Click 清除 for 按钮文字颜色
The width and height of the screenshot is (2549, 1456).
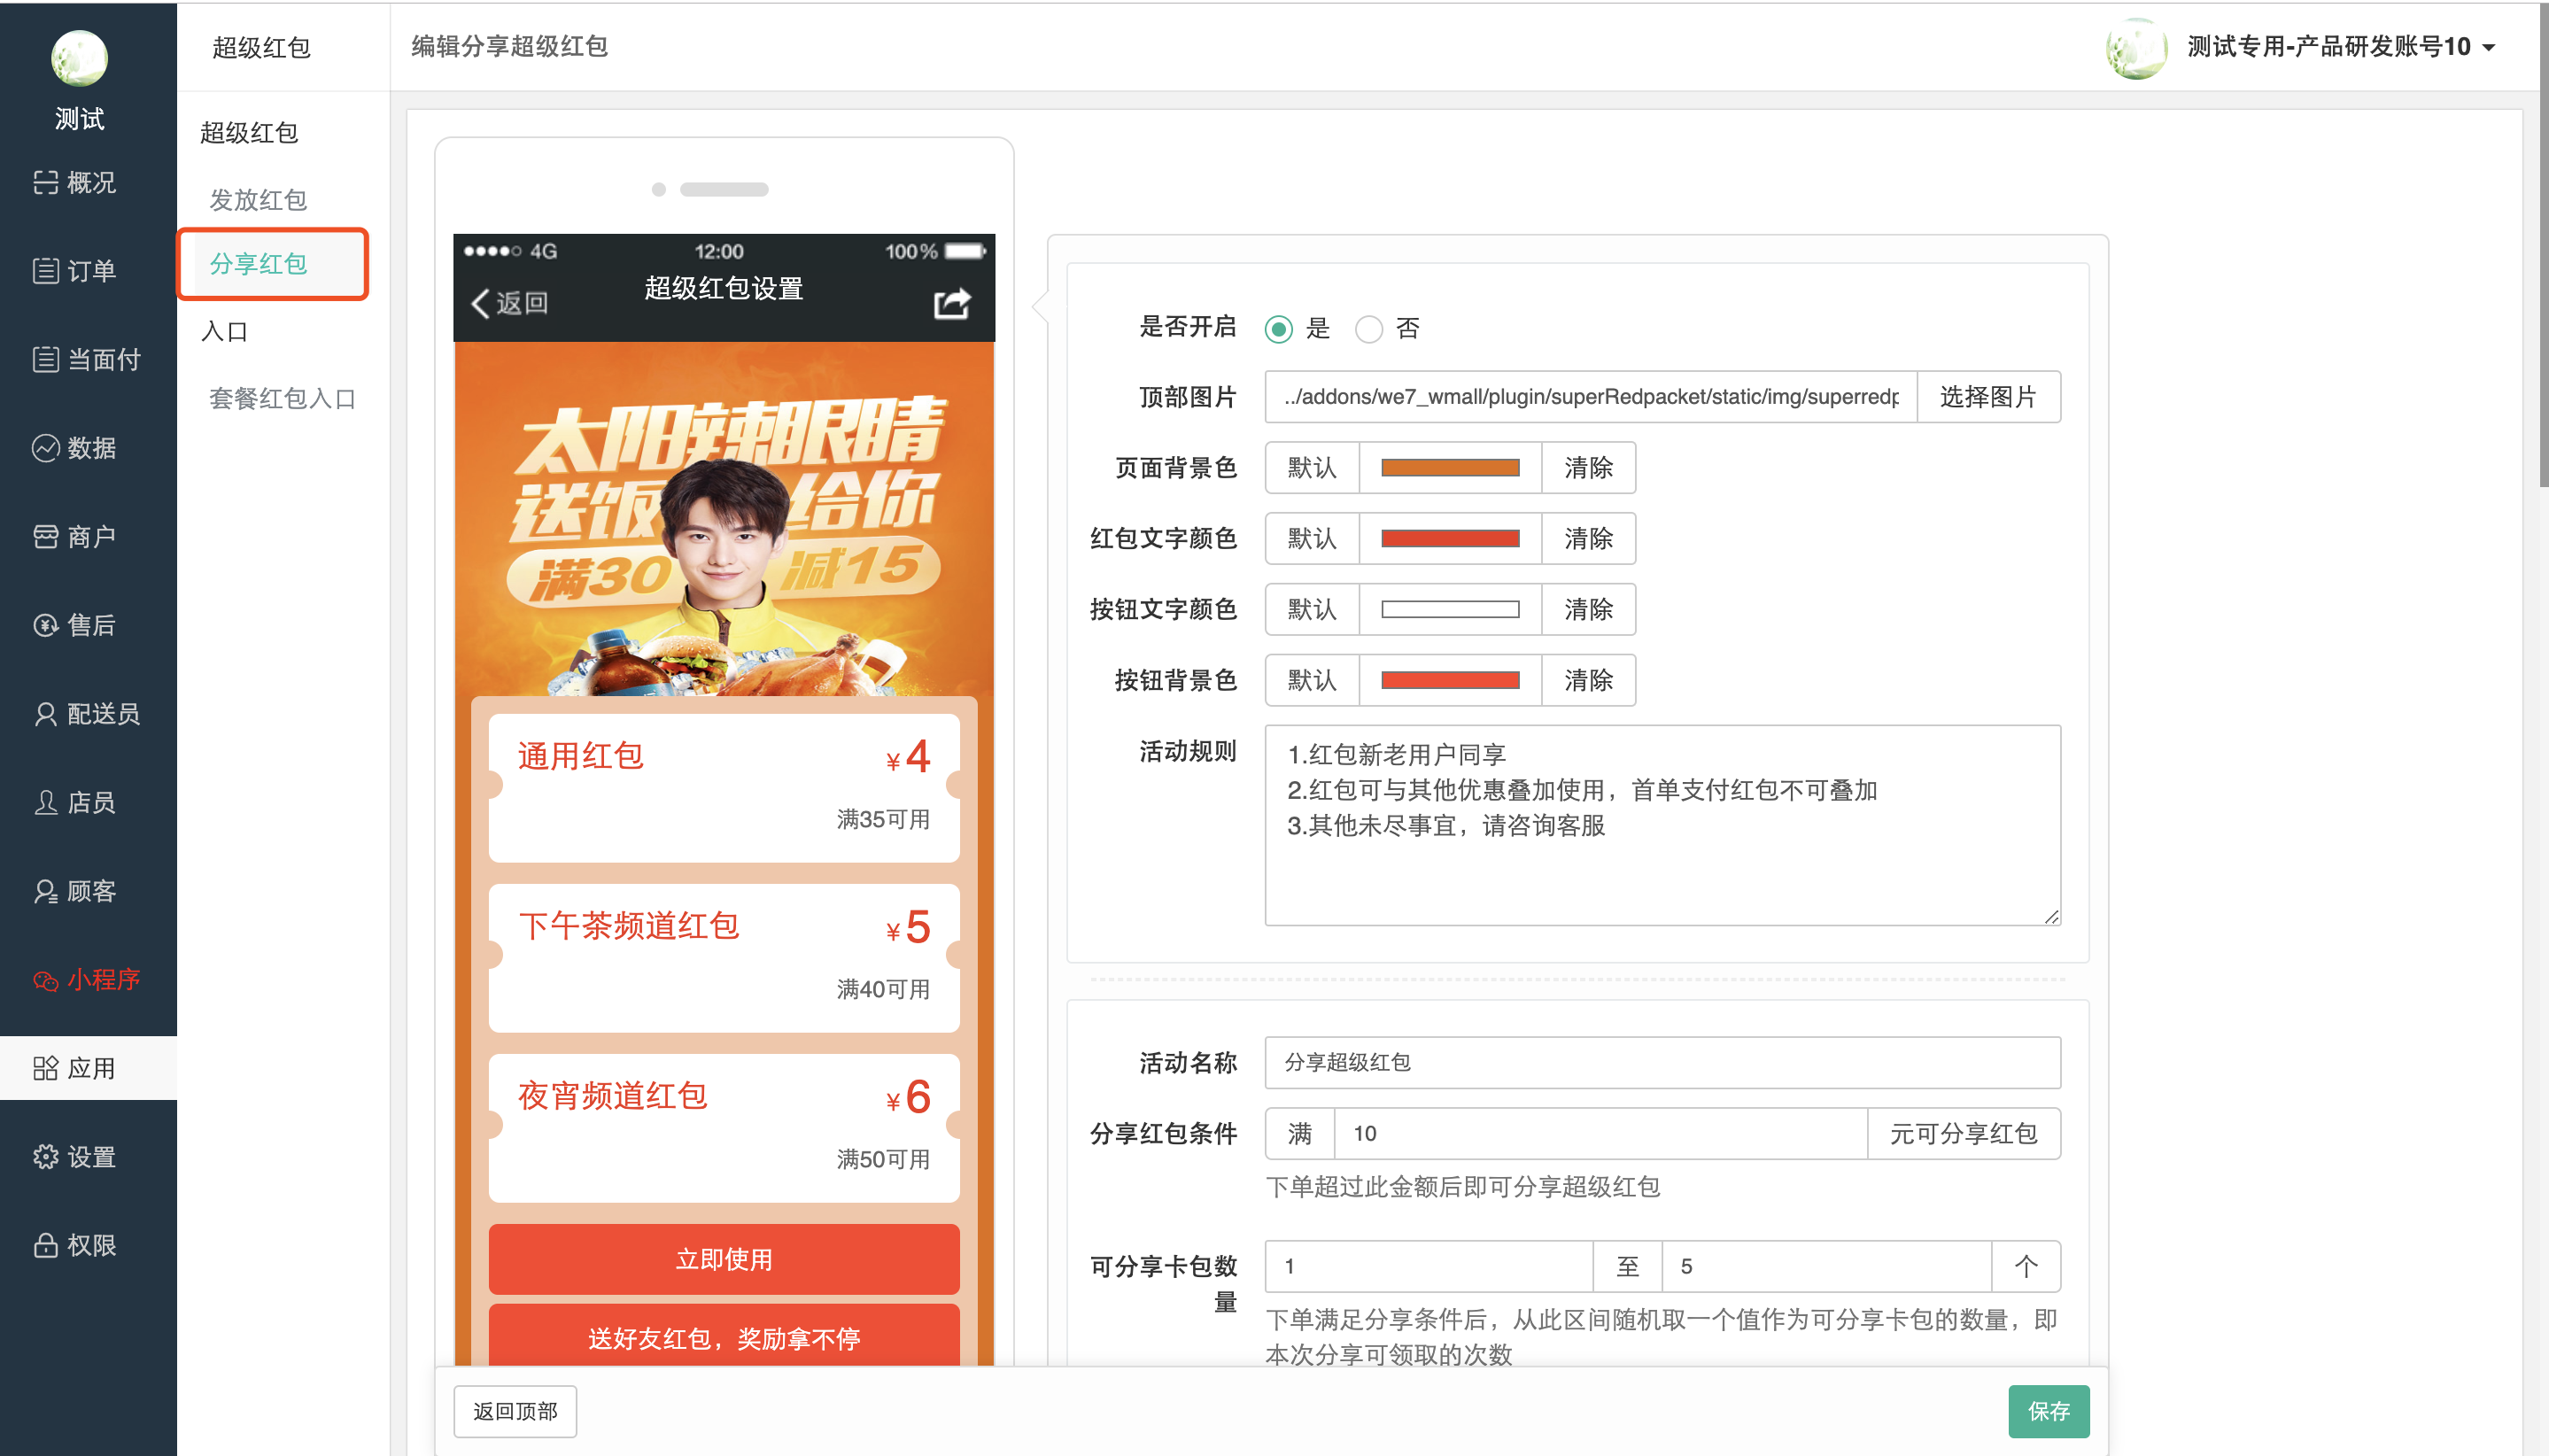tap(1588, 610)
